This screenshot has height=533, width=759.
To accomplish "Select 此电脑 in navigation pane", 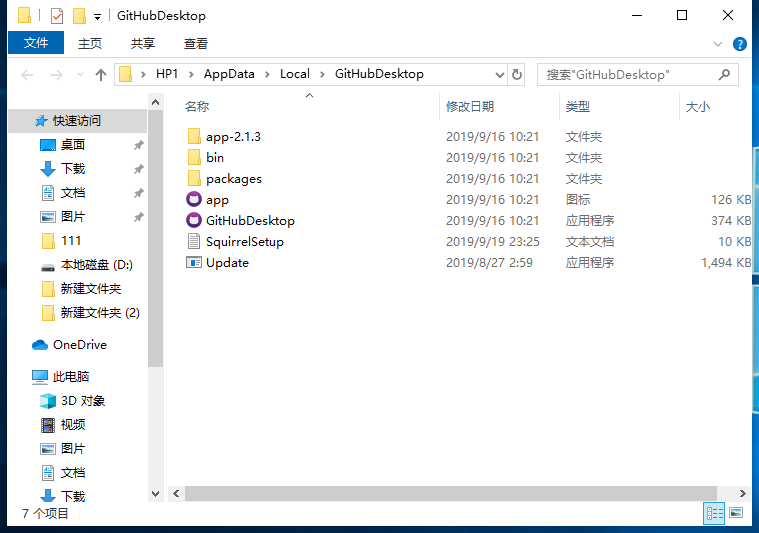I will coord(71,377).
